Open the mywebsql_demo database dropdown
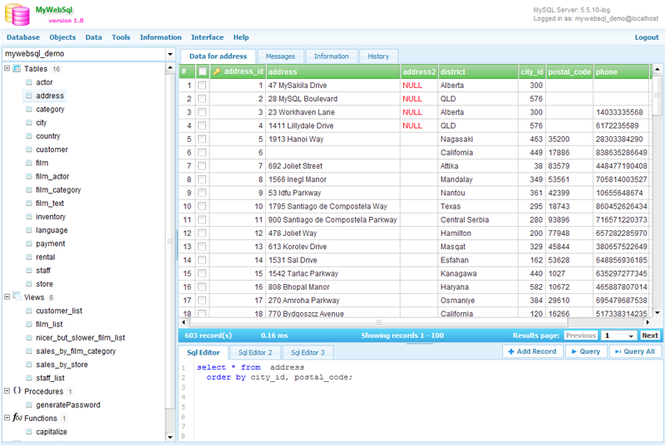The image size is (665, 446). 168,53
